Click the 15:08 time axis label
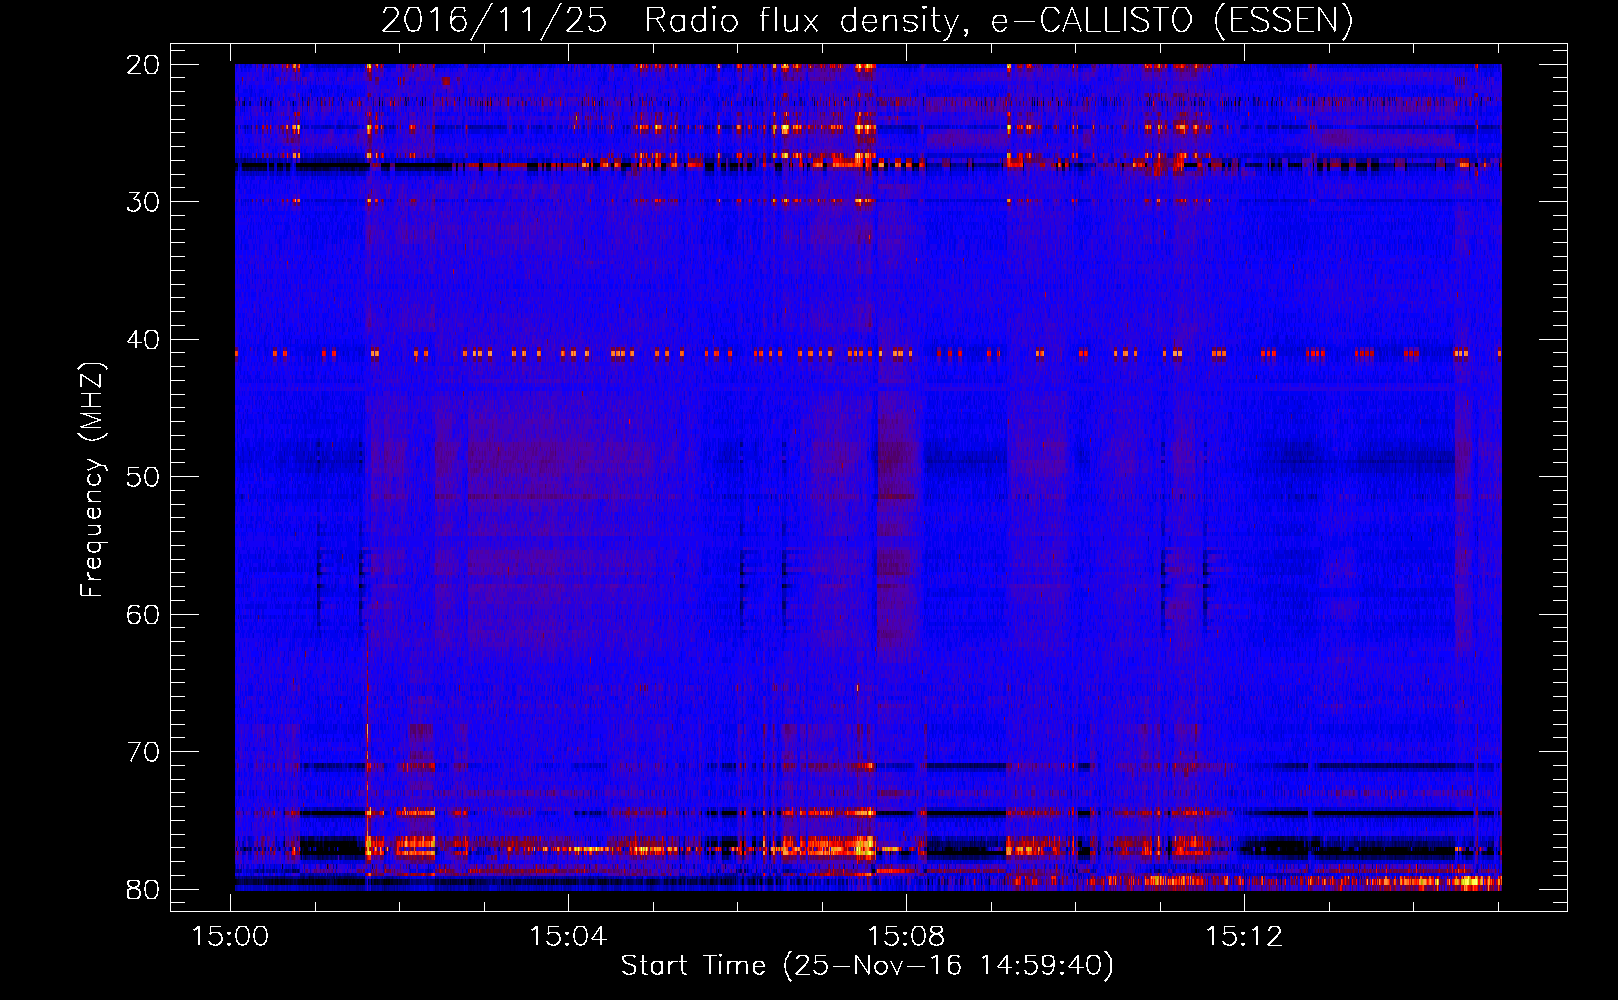Image resolution: width=1618 pixels, height=1000 pixels. [x=906, y=937]
